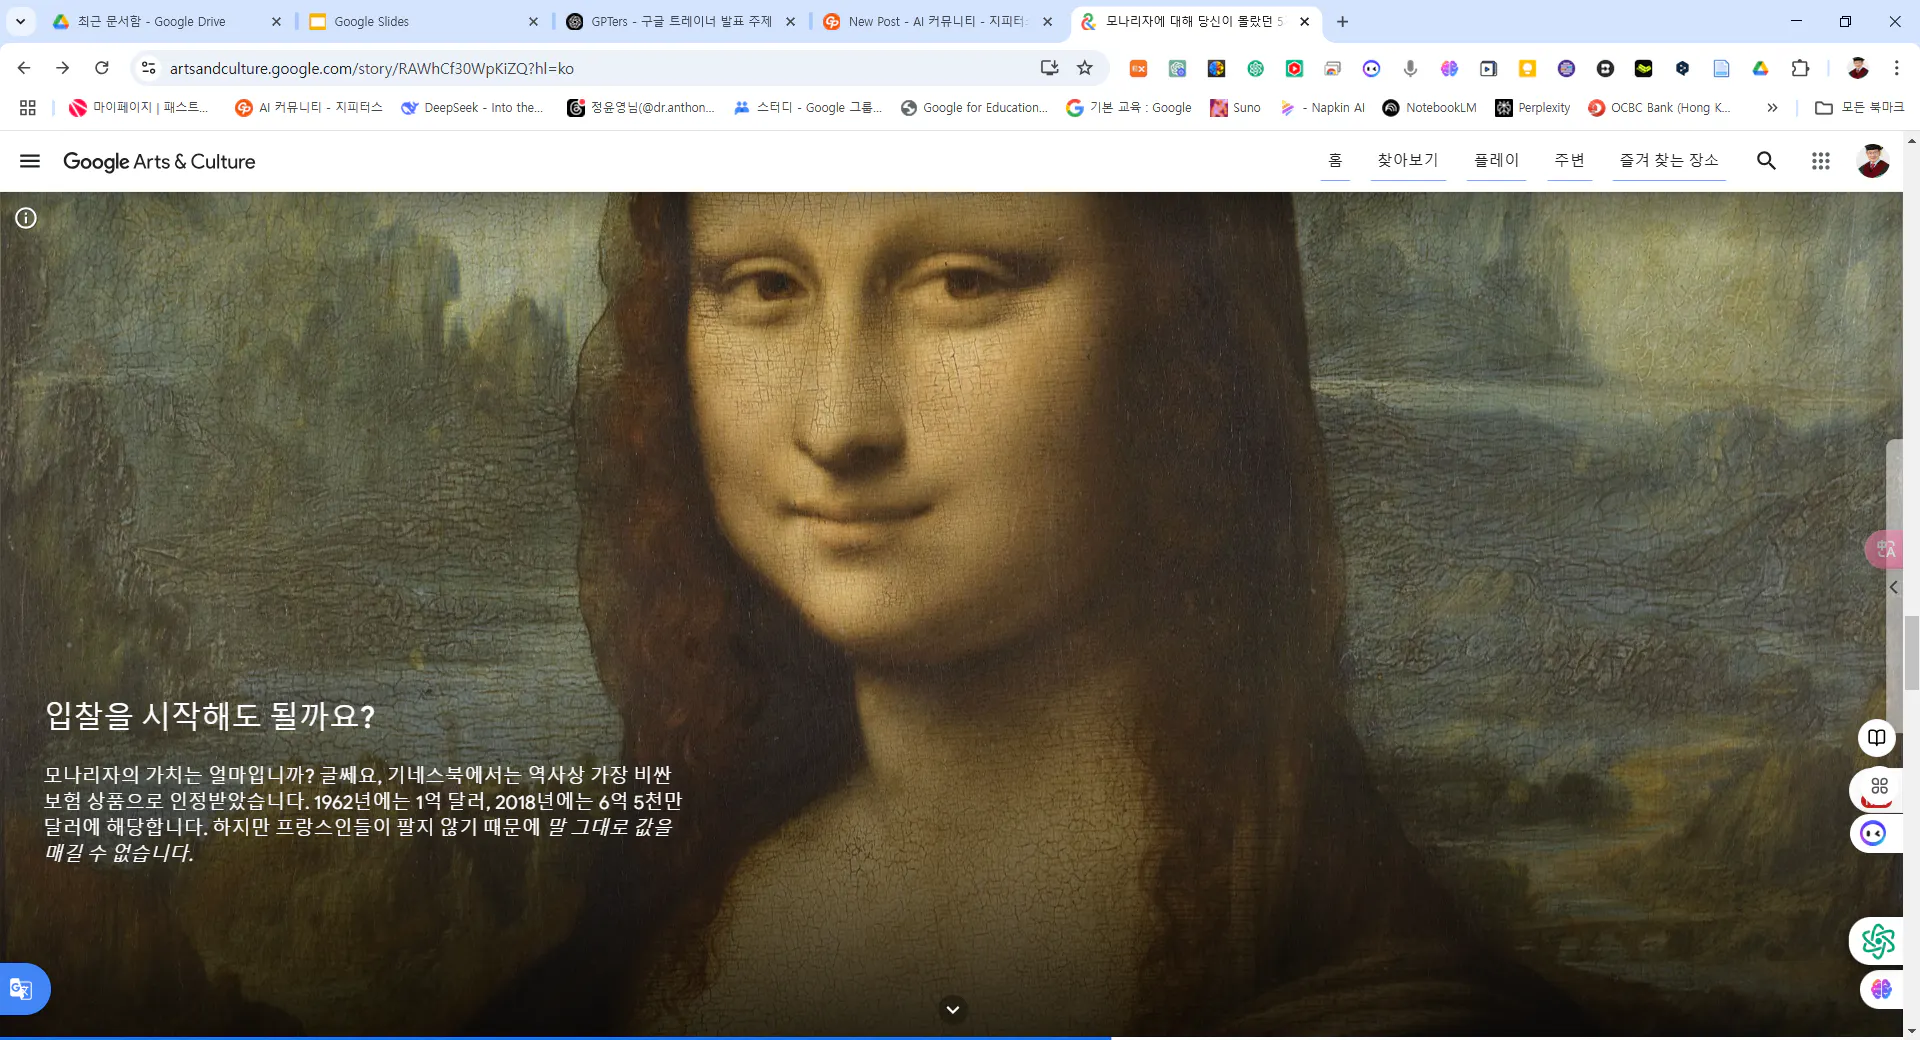Click the page vertical scrollbar thumb
1920x1040 pixels.
pos(1911,653)
